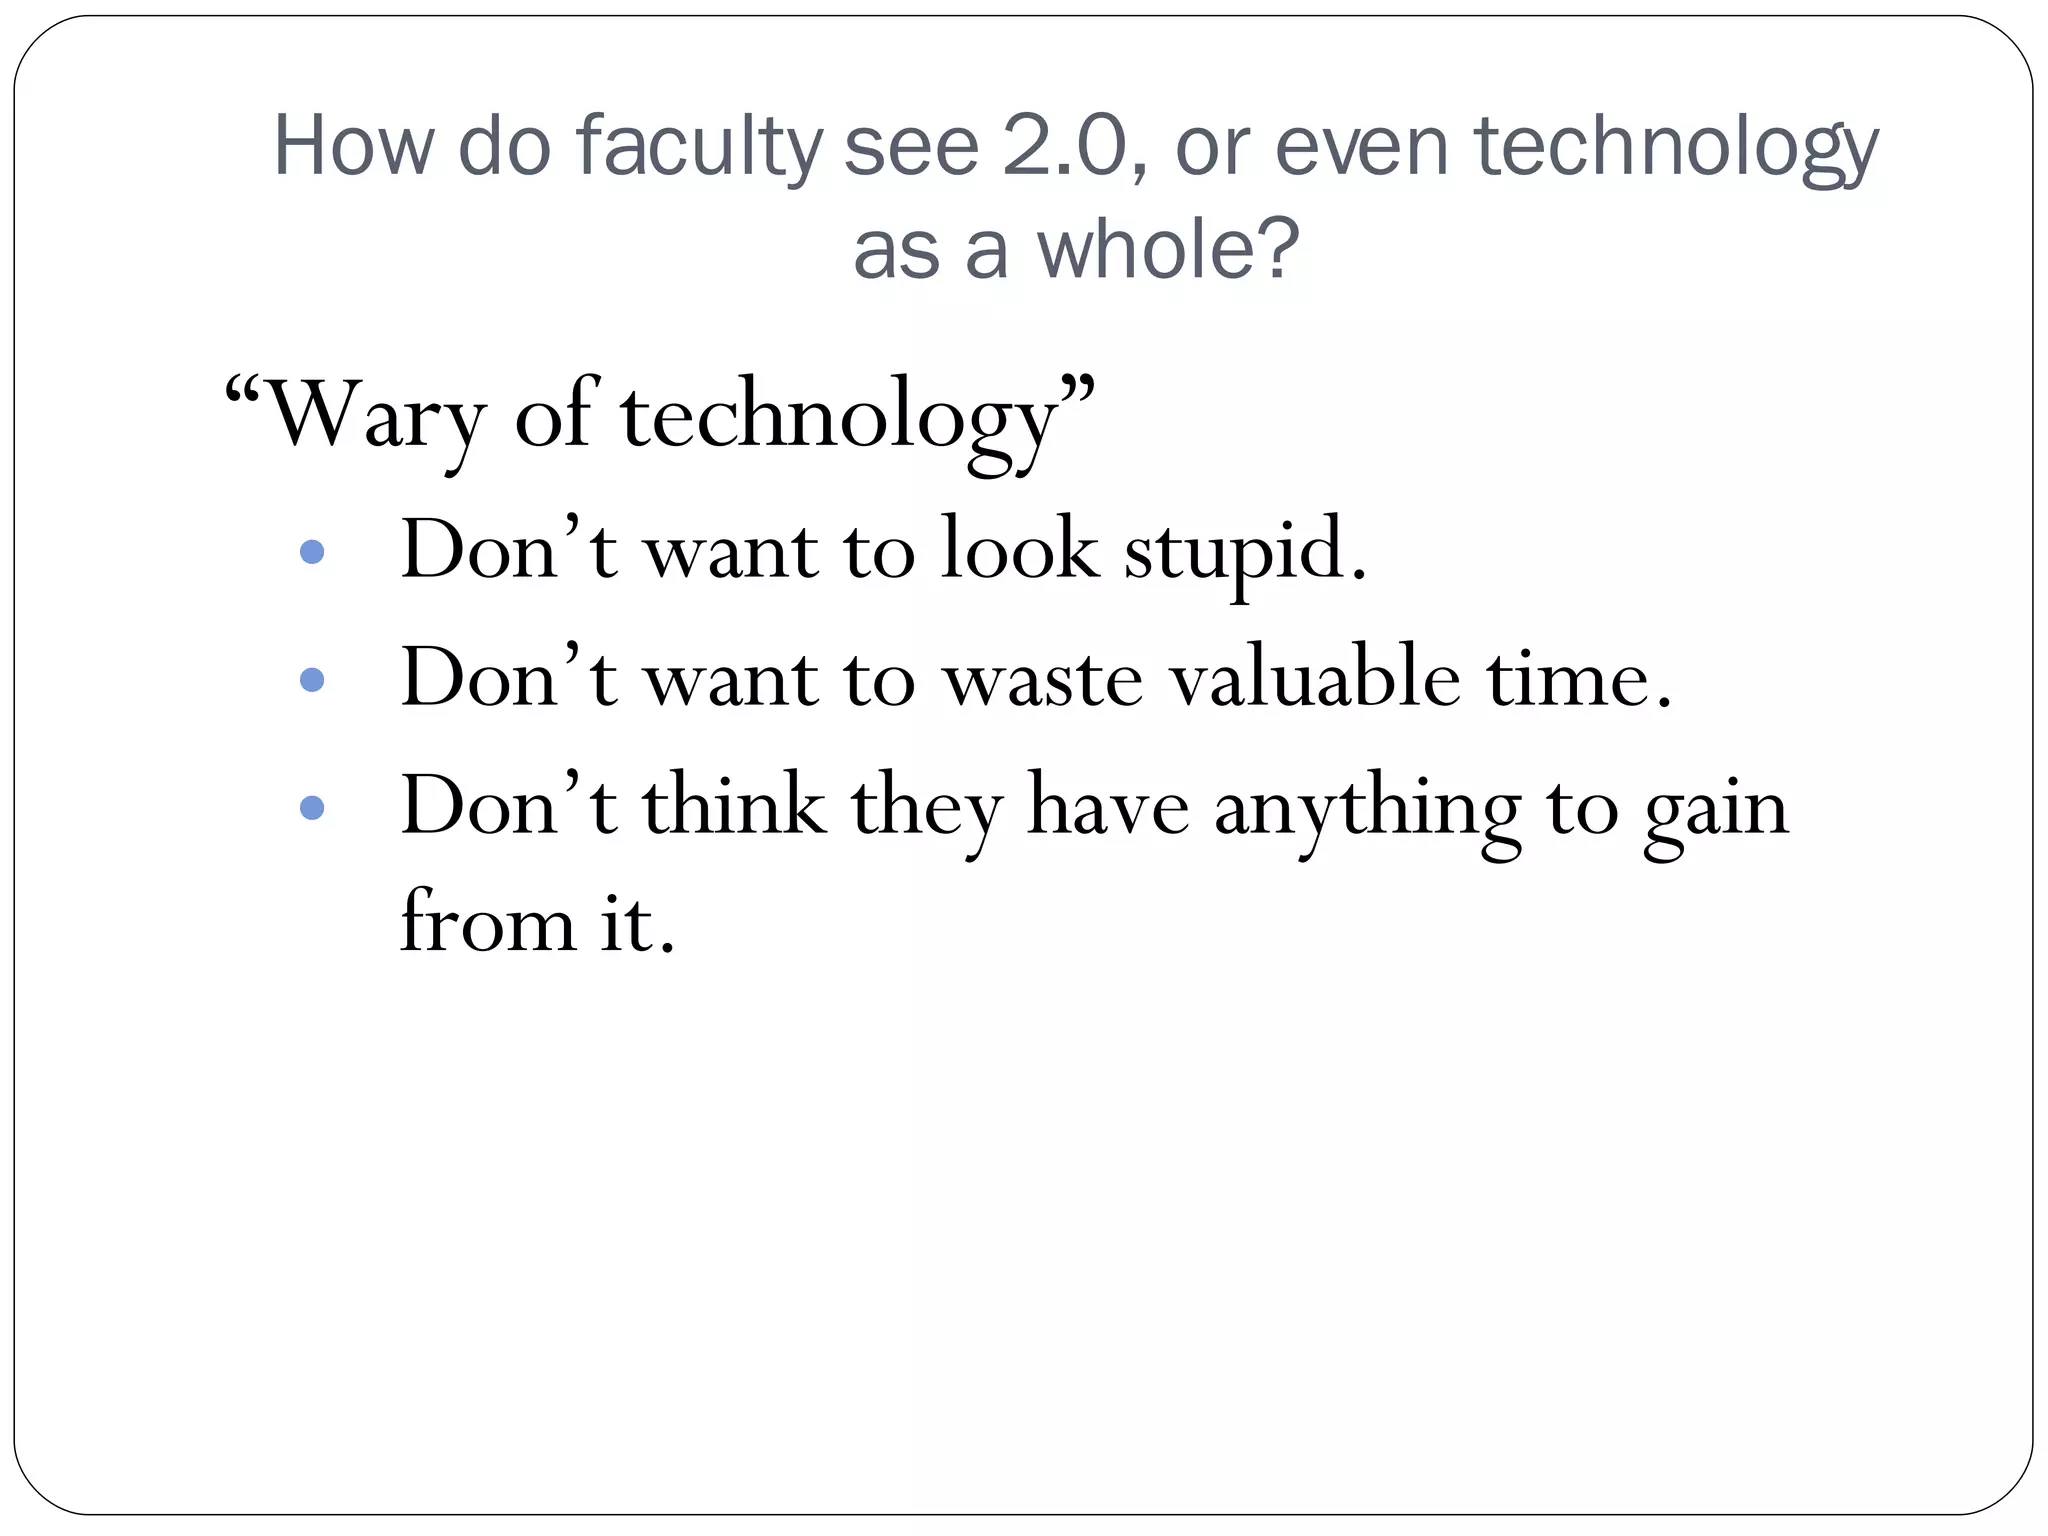This screenshot has height=1536, width=2048.
Task: Click the title's second line 'as a whole?'
Action: [x=1076, y=248]
